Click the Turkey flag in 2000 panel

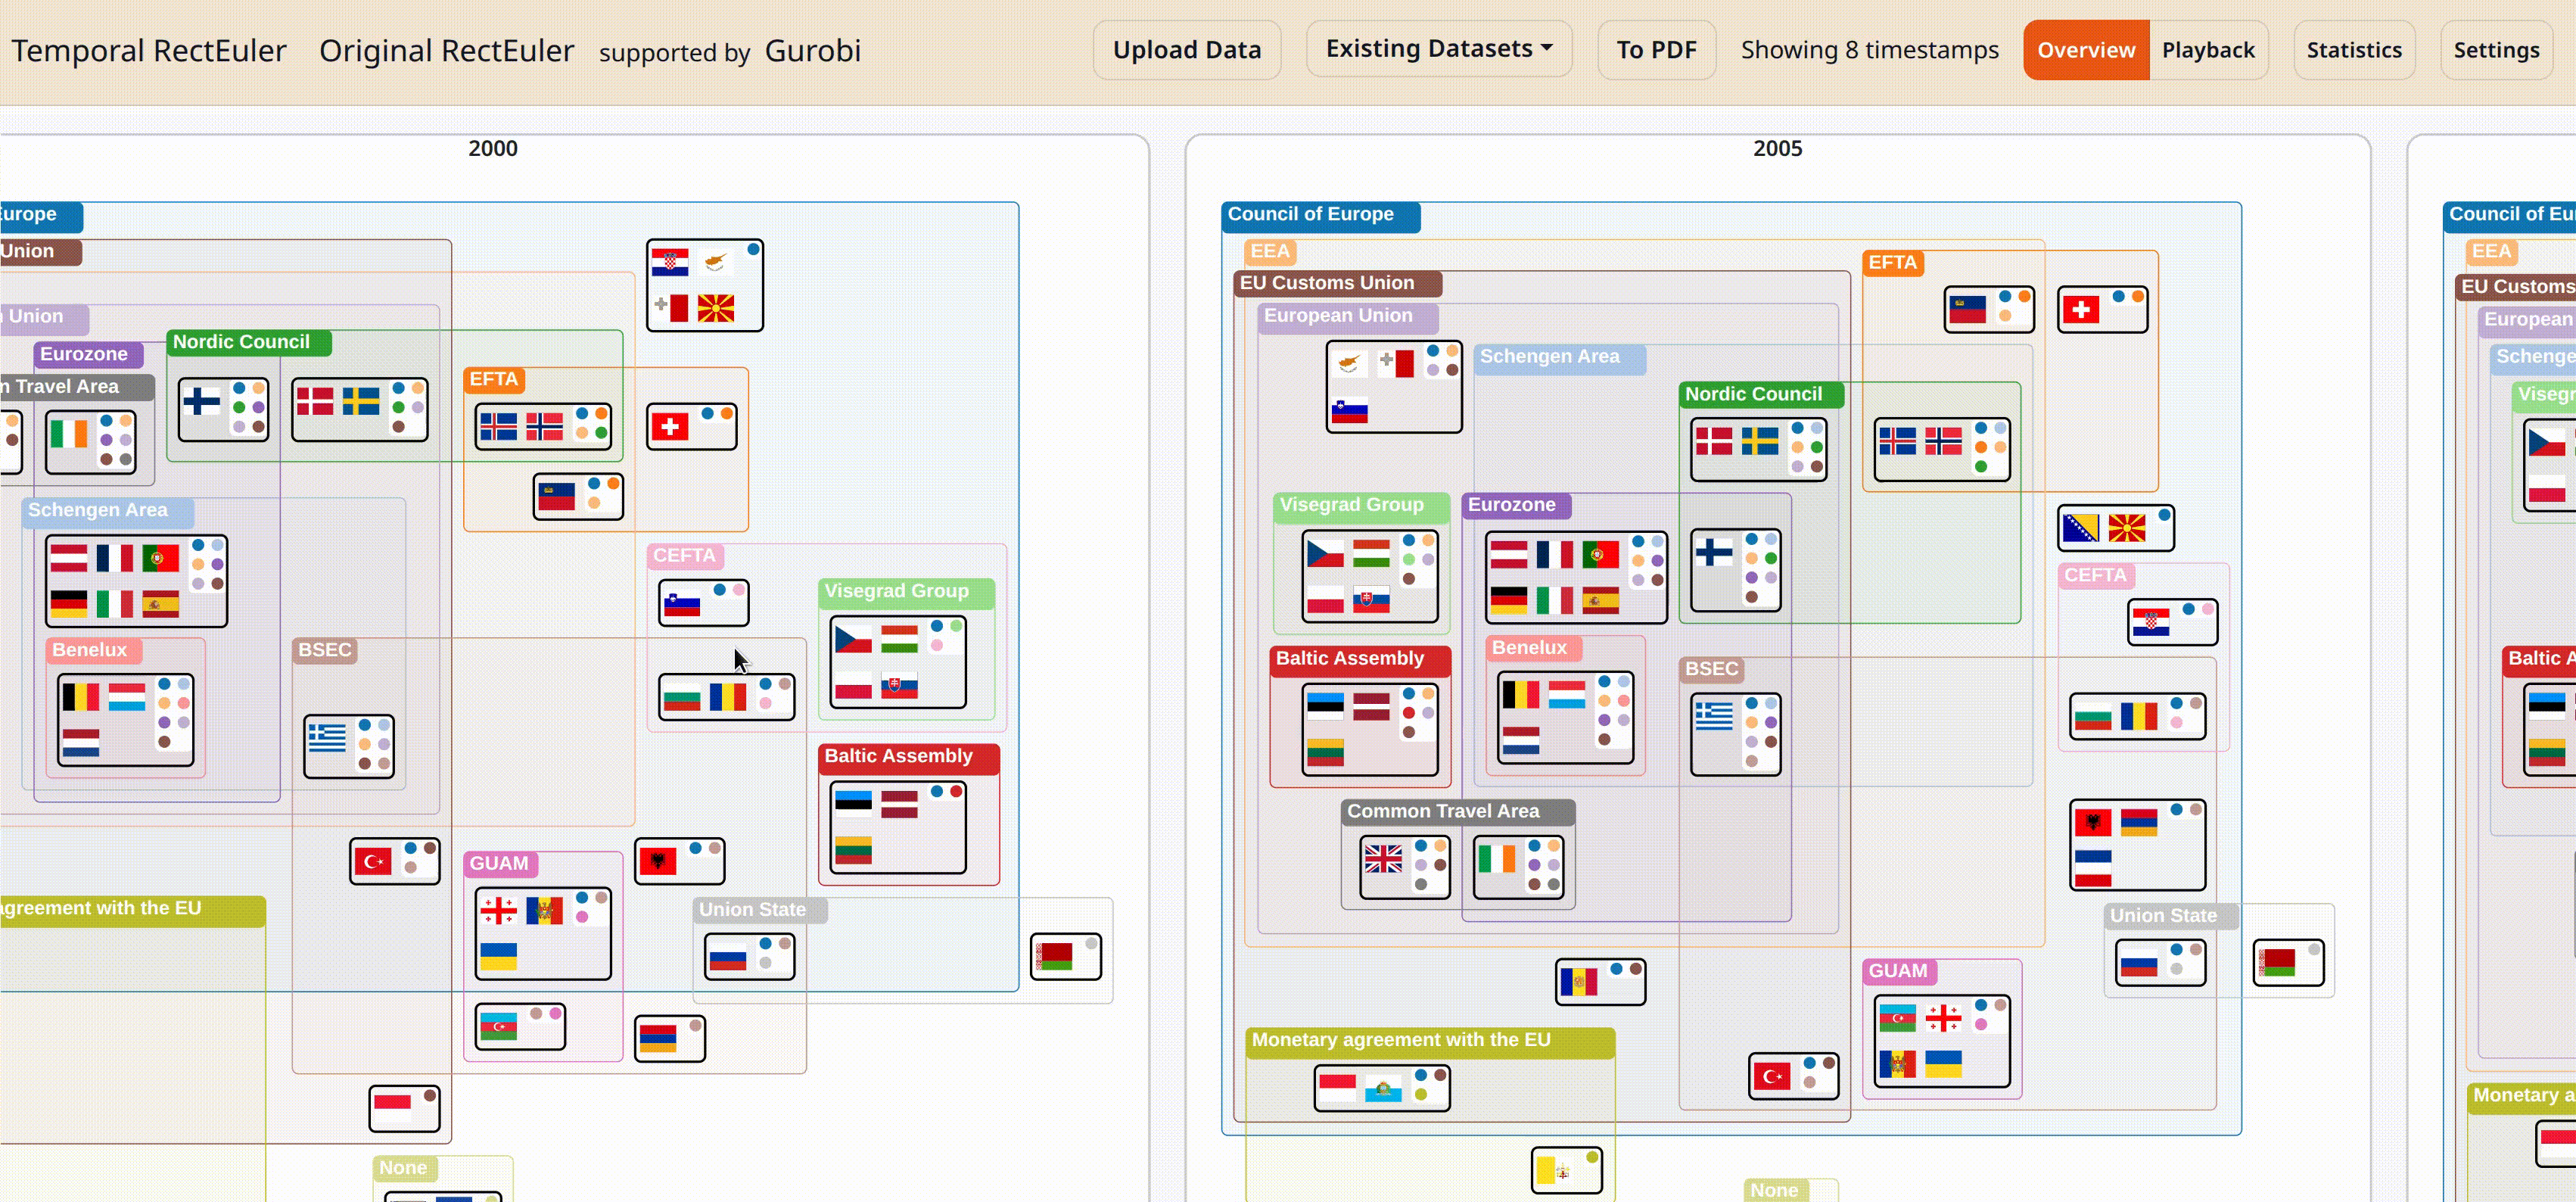[x=373, y=861]
